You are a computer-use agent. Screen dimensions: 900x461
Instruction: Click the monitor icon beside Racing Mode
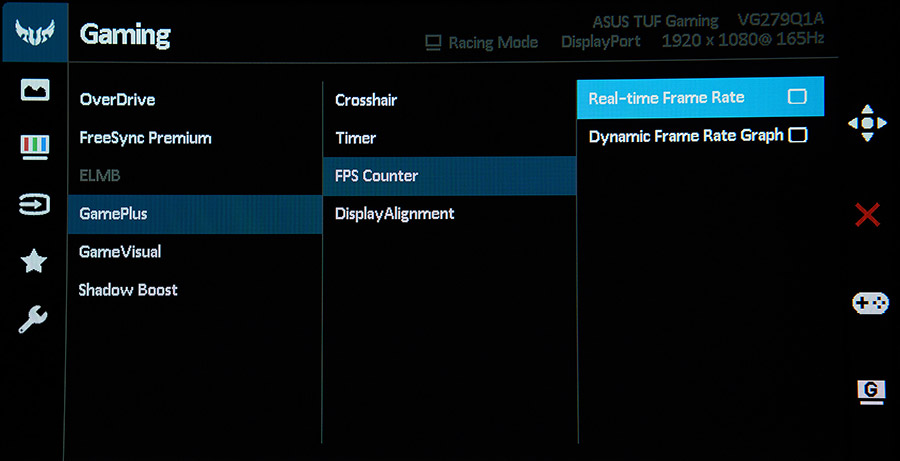433,43
